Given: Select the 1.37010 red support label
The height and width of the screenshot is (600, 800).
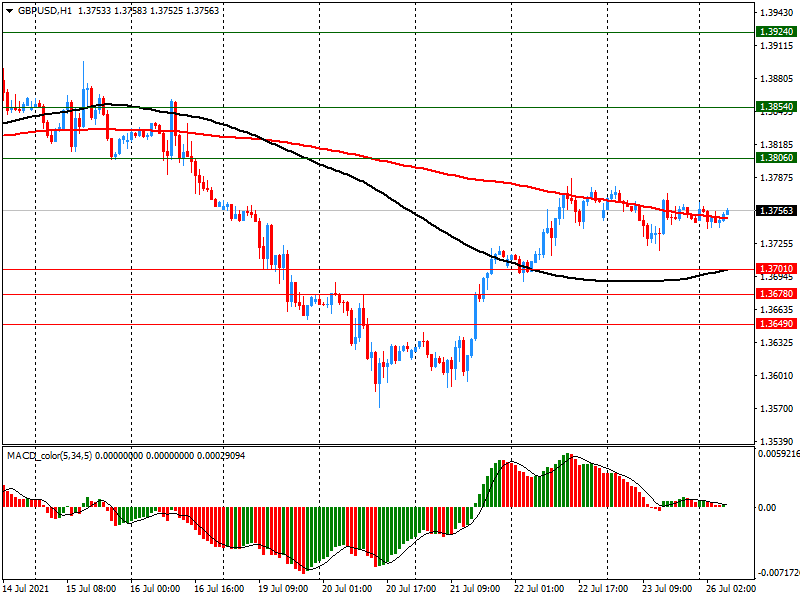Looking at the screenshot, I should (x=776, y=269).
